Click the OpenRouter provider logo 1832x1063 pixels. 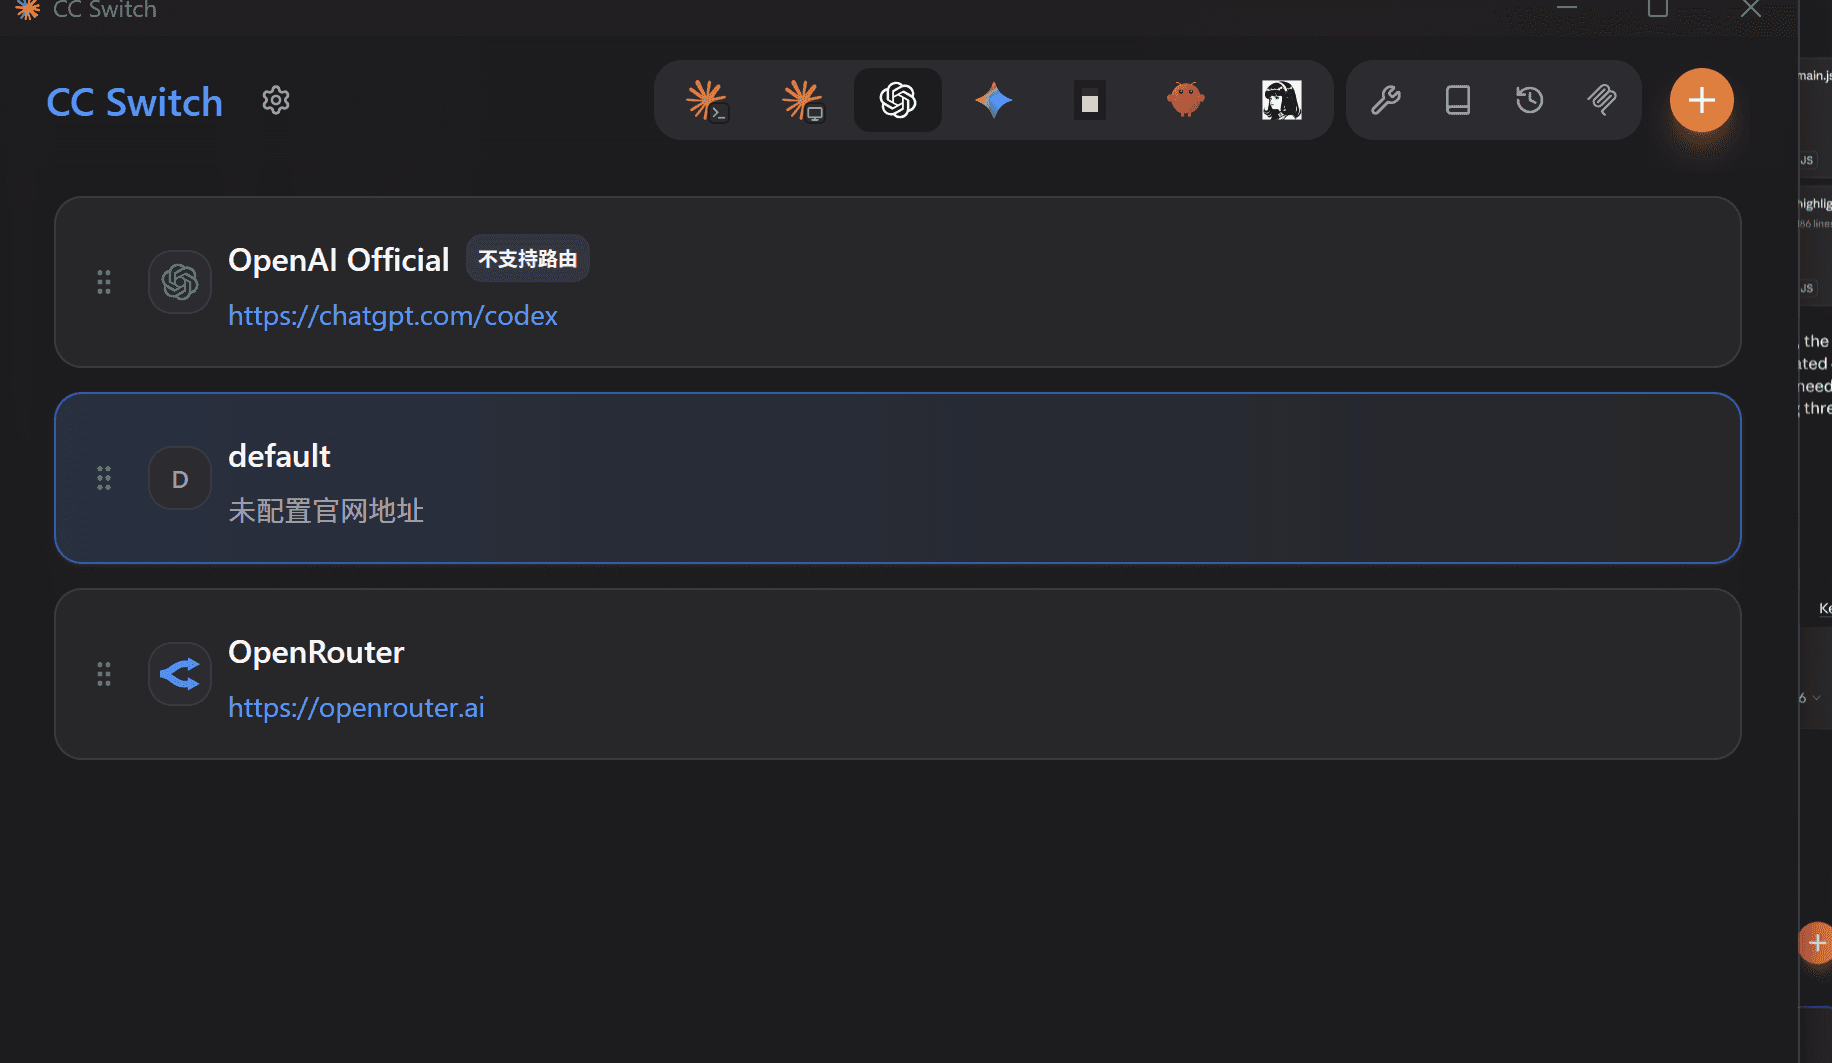[180, 674]
